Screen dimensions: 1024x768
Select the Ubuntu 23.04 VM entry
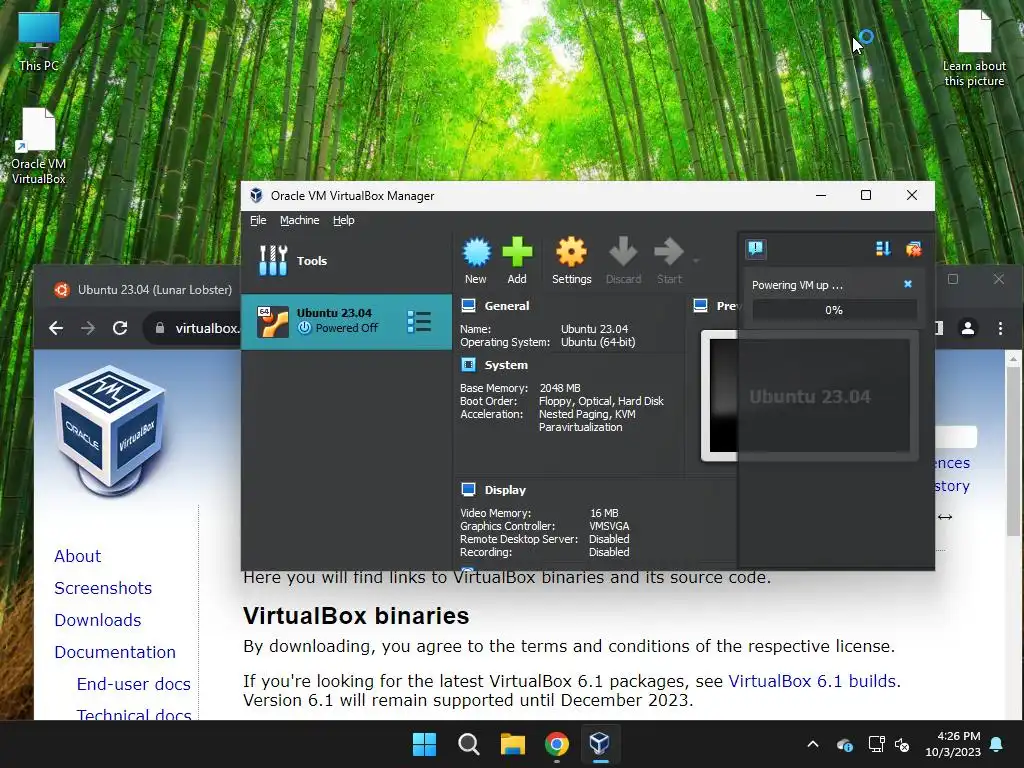pos(346,321)
